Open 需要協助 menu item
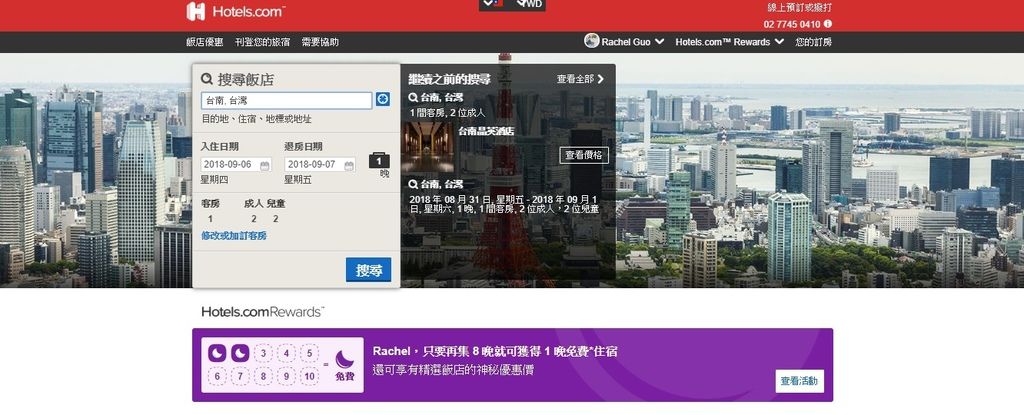This screenshot has height=415, width=1024. pos(320,42)
